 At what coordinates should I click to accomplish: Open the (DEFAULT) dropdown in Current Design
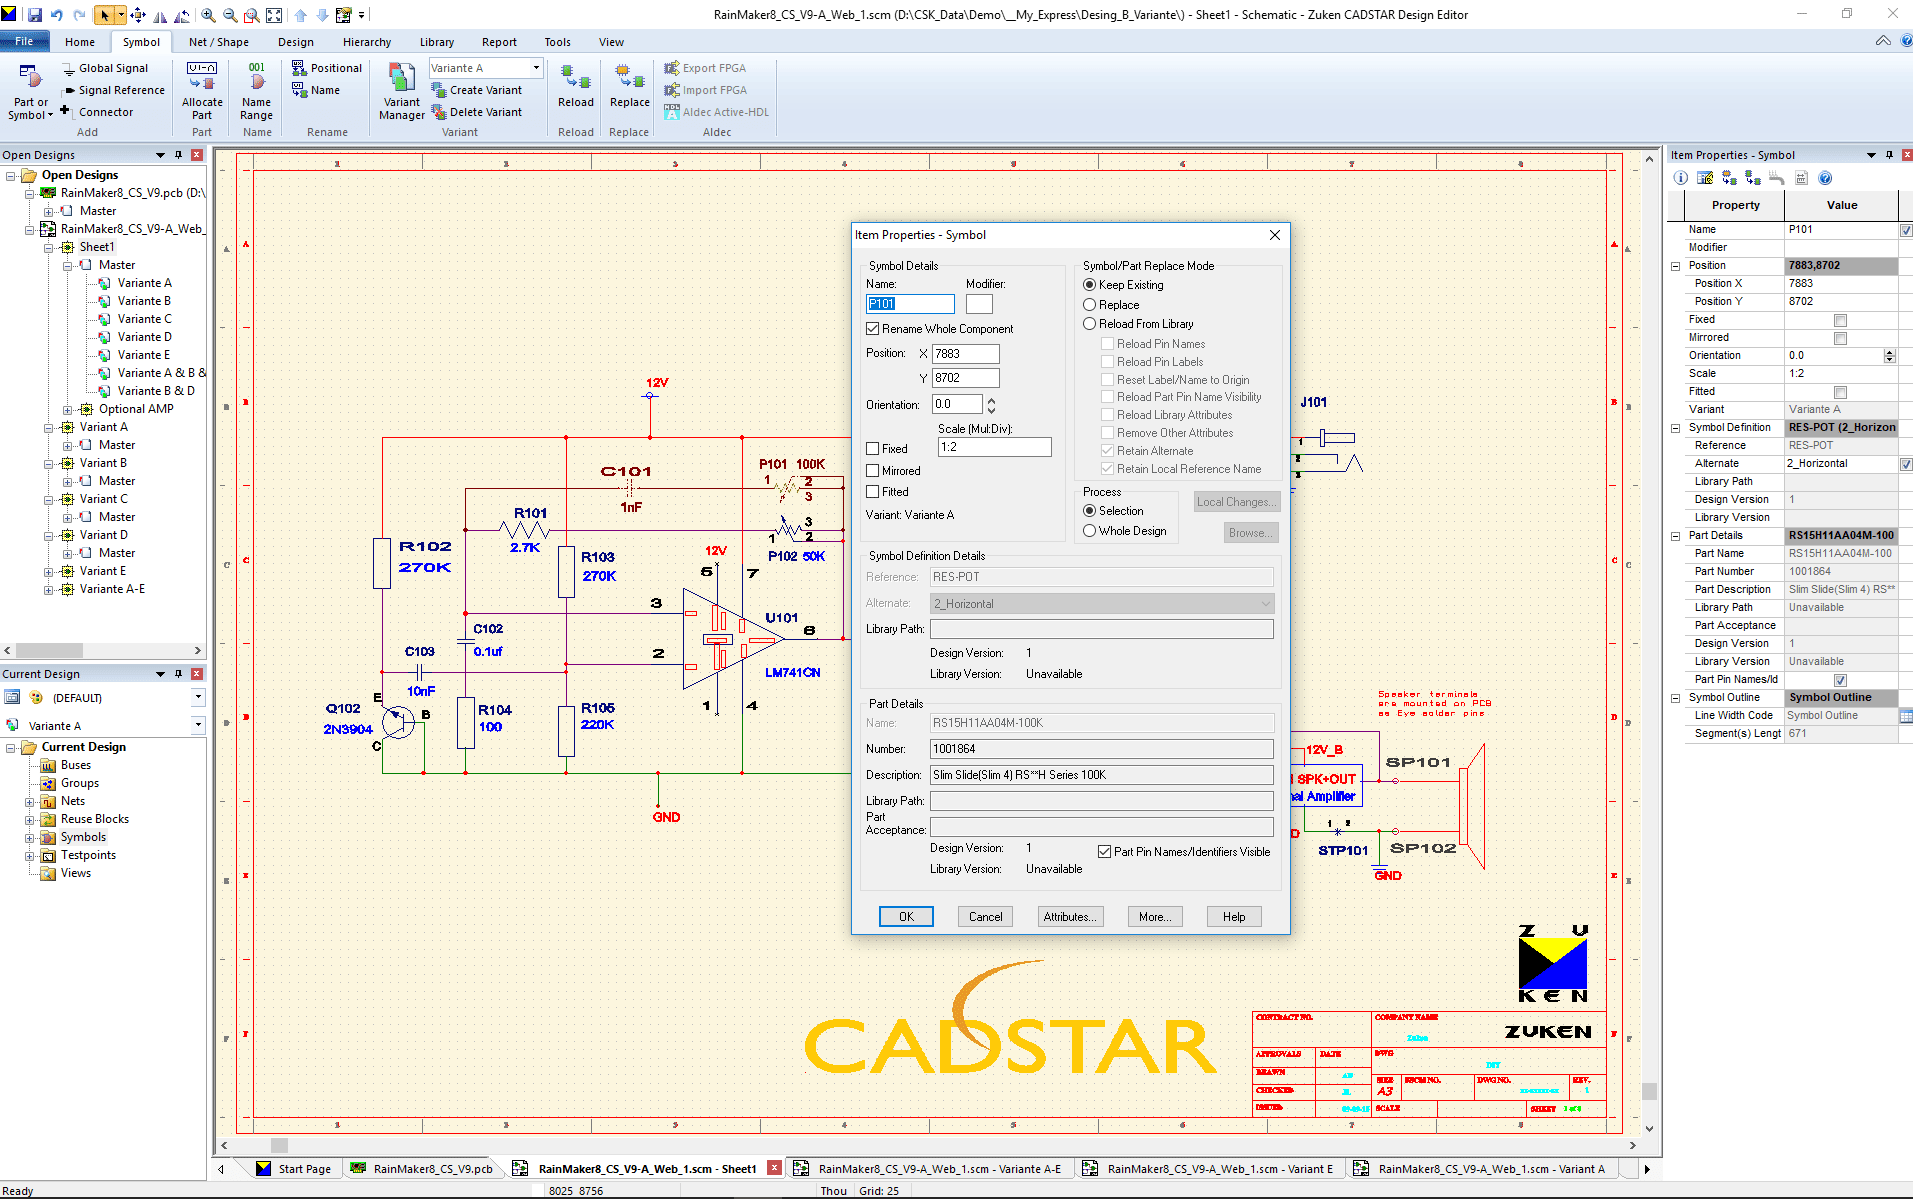[x=198, y=697]
